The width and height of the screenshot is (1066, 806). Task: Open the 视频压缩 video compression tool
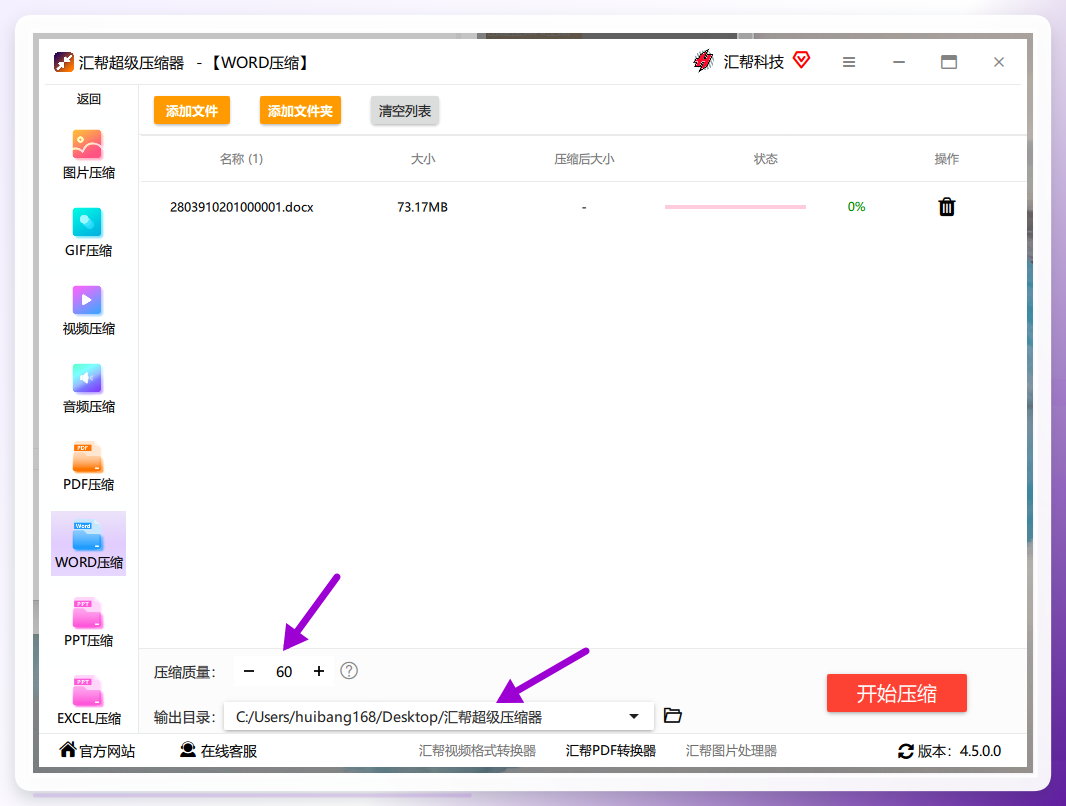pyautogui.click(x=88, y=311)
